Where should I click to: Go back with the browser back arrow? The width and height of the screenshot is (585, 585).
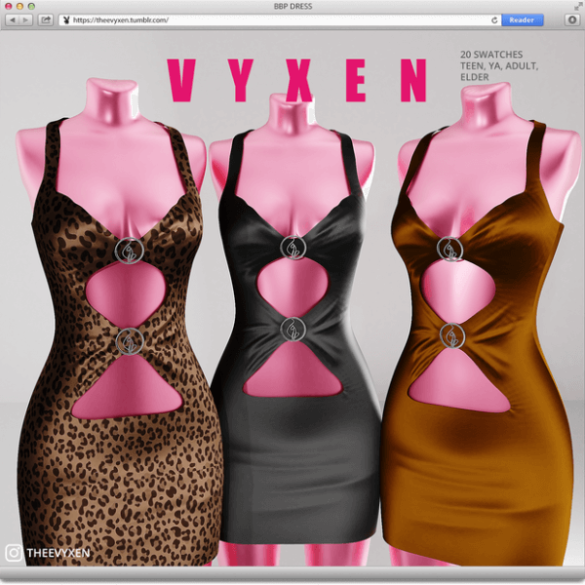pyautogui.click(x=12, y=20)
